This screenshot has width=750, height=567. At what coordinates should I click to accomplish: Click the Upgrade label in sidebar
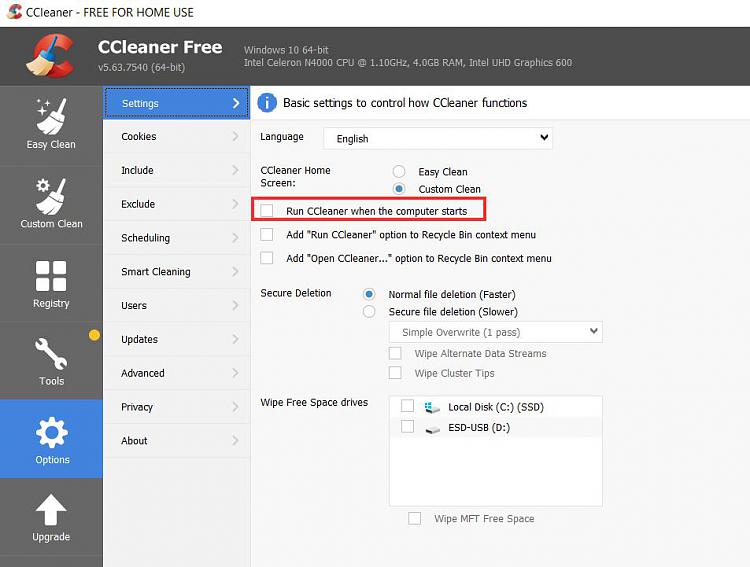51,537
